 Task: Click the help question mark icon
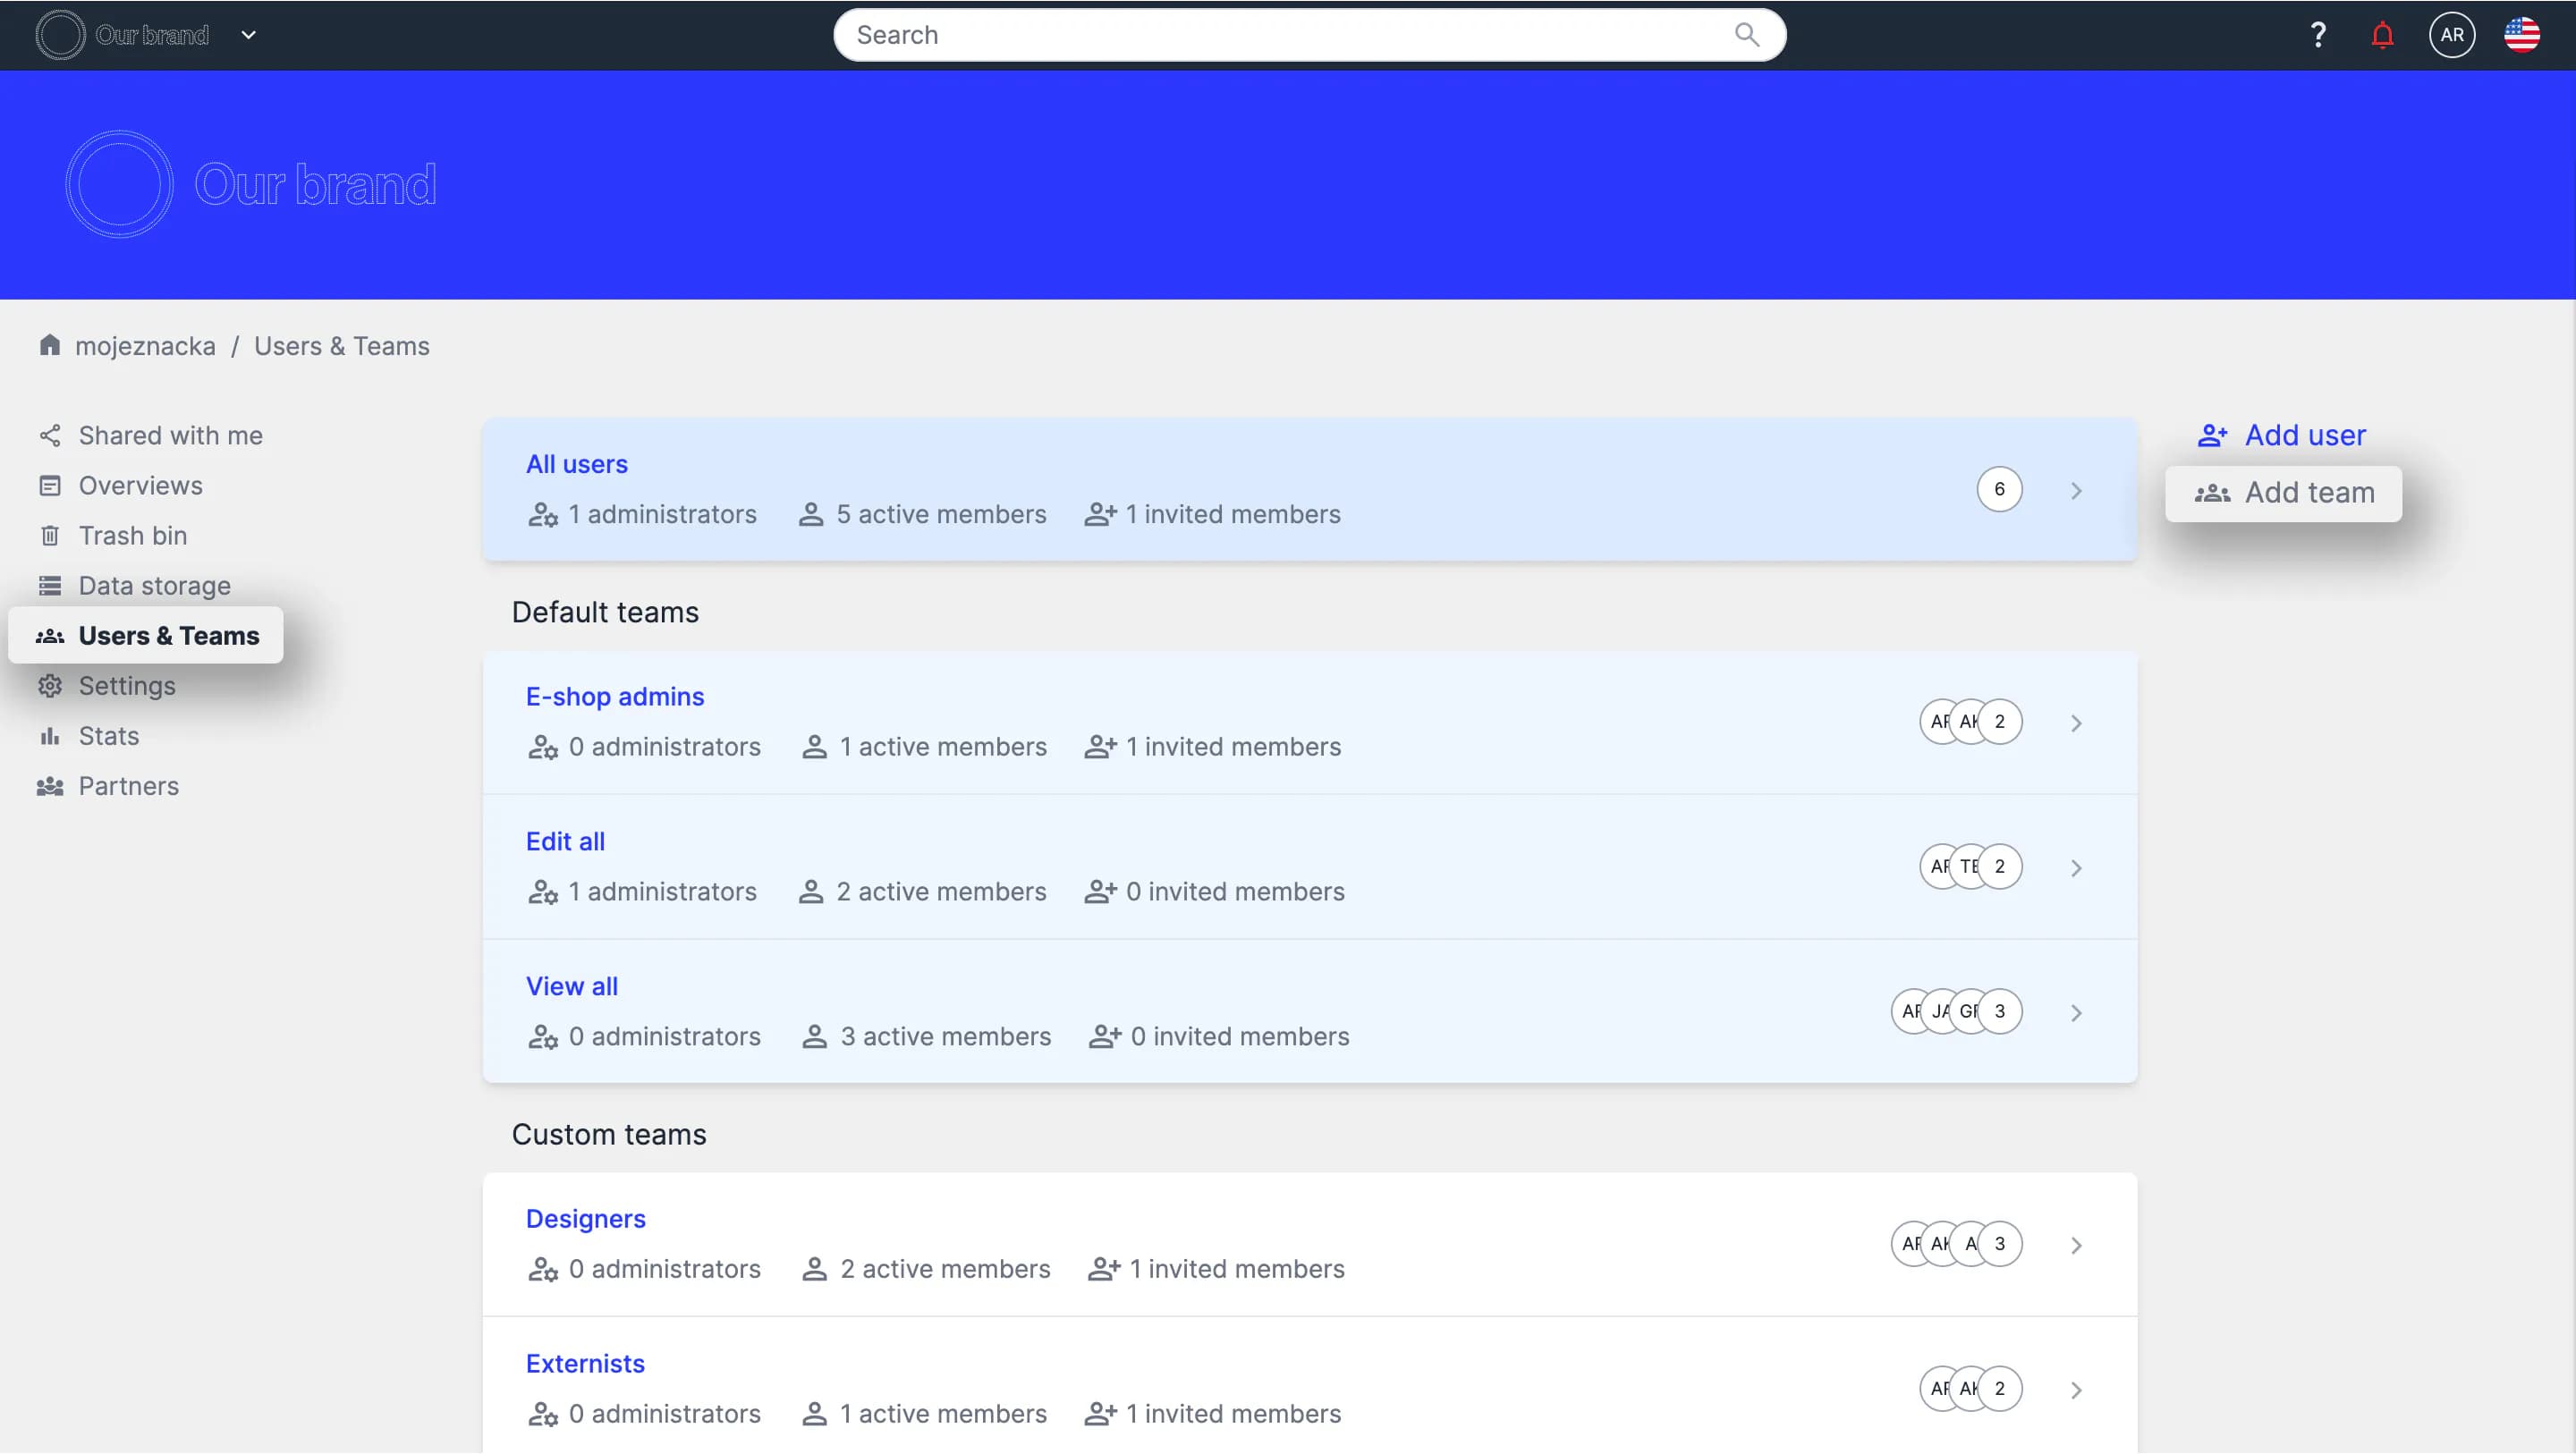point(2317,35)
